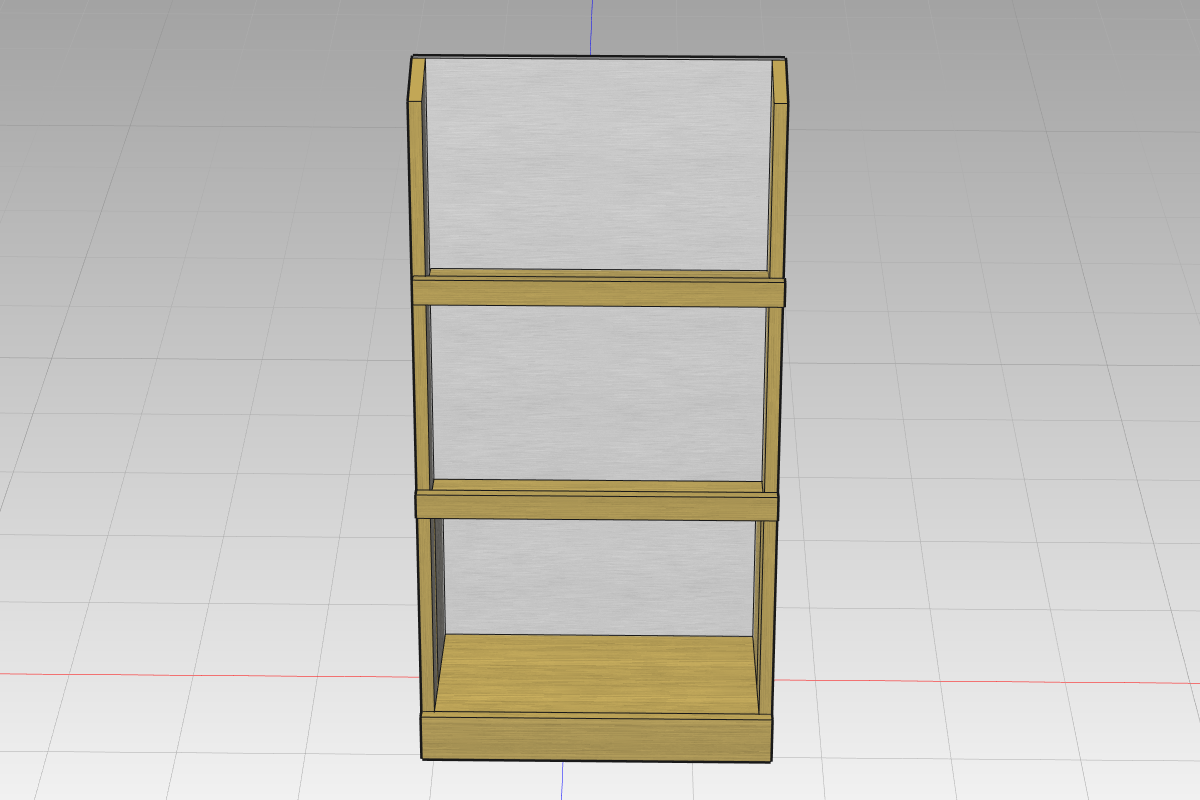The width and height of the screenshot is (1200, 800).
Task: Select the bottom front wooden board
Action: click(x=597, y=737)
